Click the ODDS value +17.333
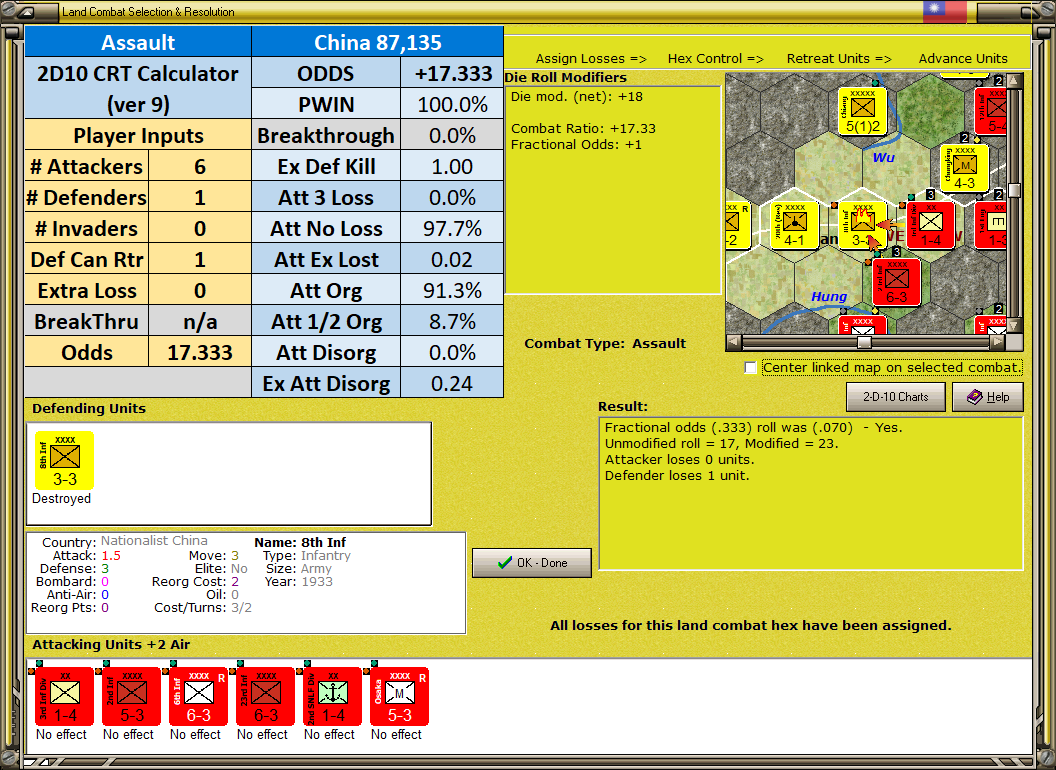Image resolution: width=1056 pixels, height=770 pixels. coord(452,73)
